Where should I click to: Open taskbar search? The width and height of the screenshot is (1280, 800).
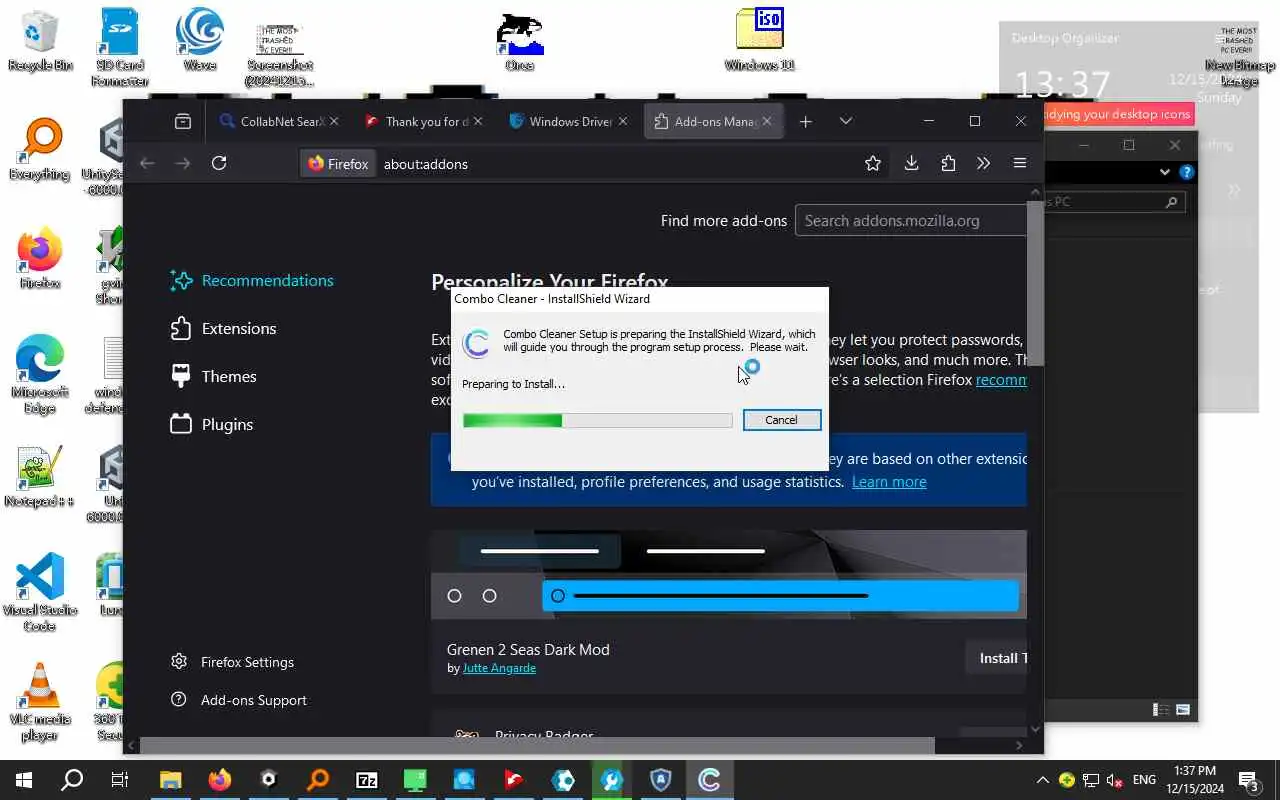click(72, 780)
